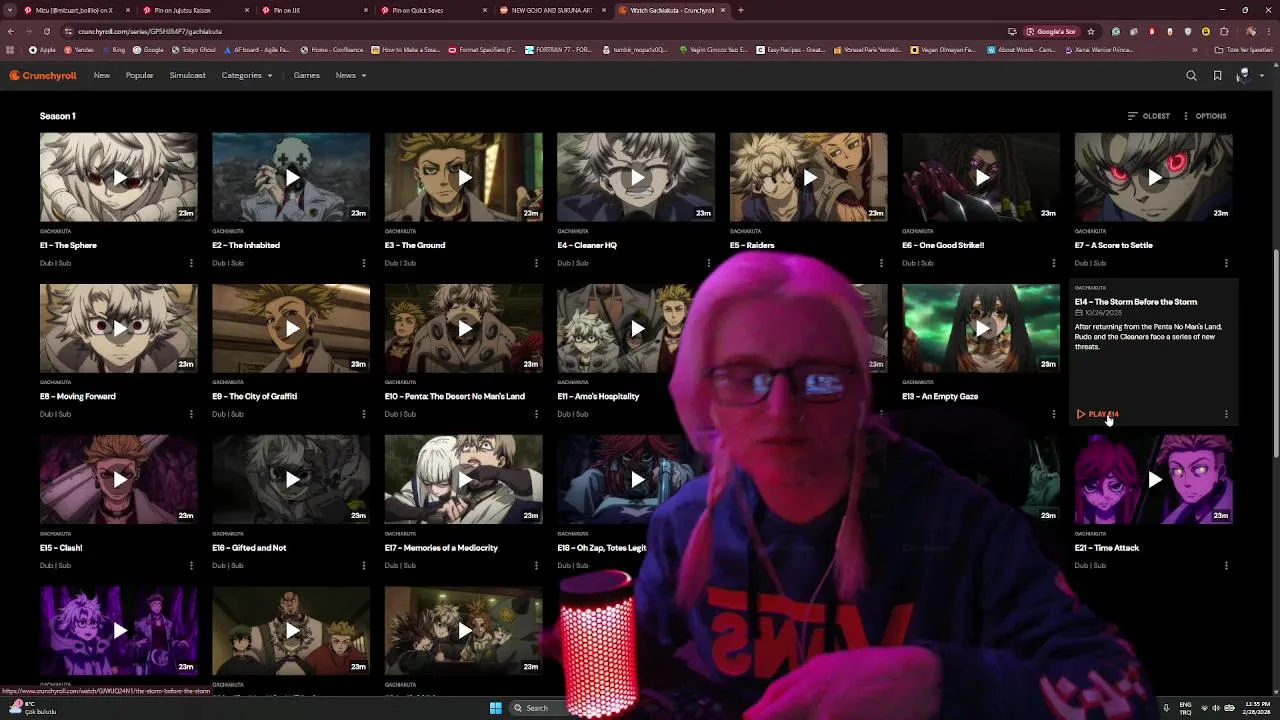Open more options for E15 – Clash!

[x=191, y=565]
